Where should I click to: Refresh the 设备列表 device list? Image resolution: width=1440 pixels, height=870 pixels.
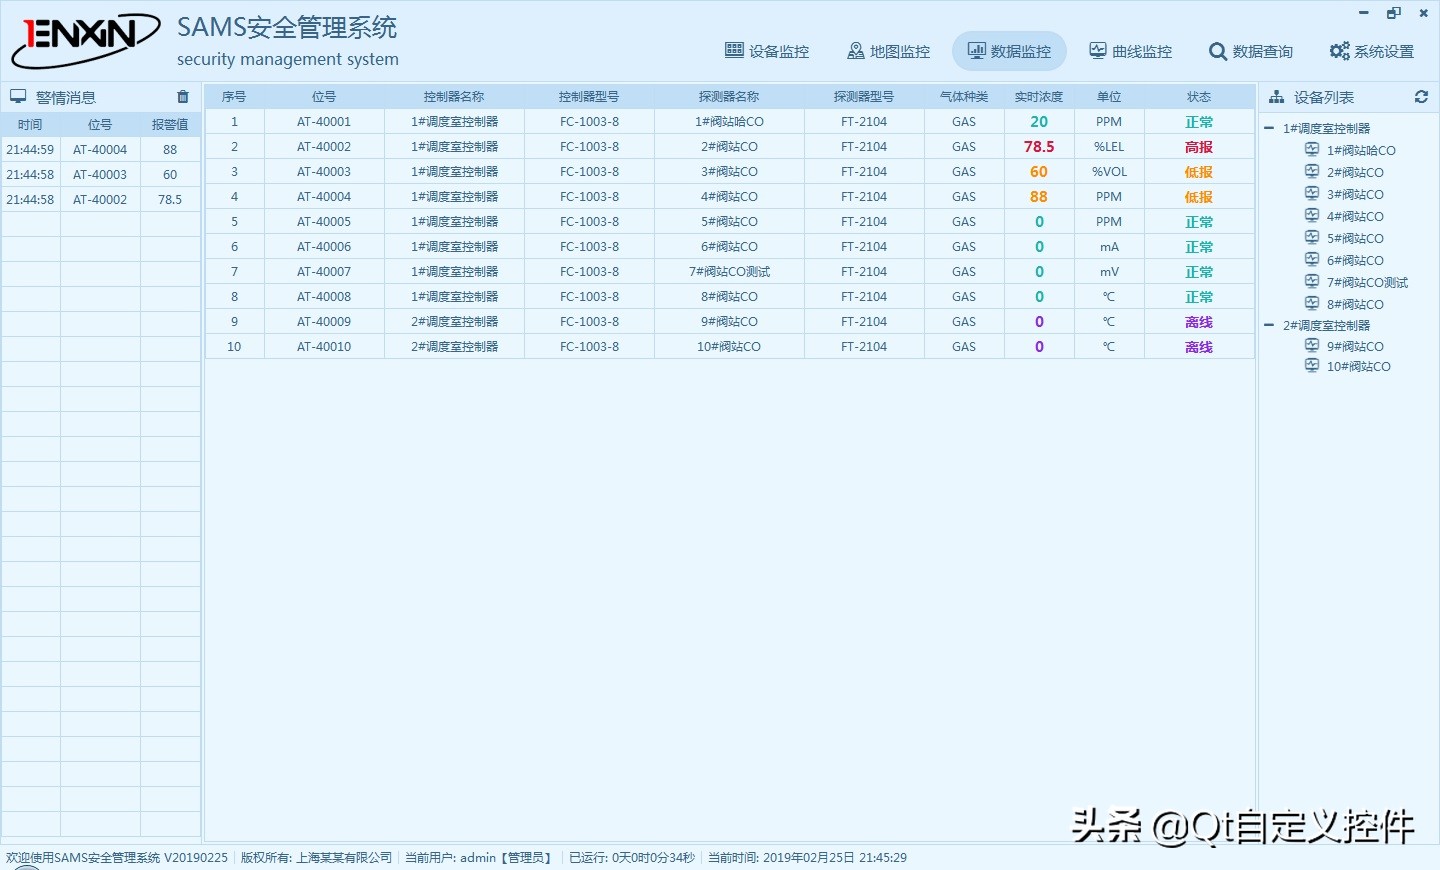tap(1421, 97)
